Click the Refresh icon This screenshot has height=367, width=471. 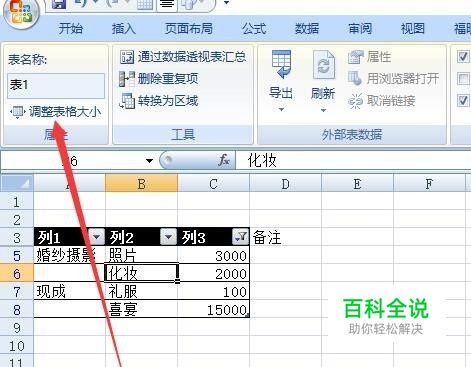tap(323, 65)
